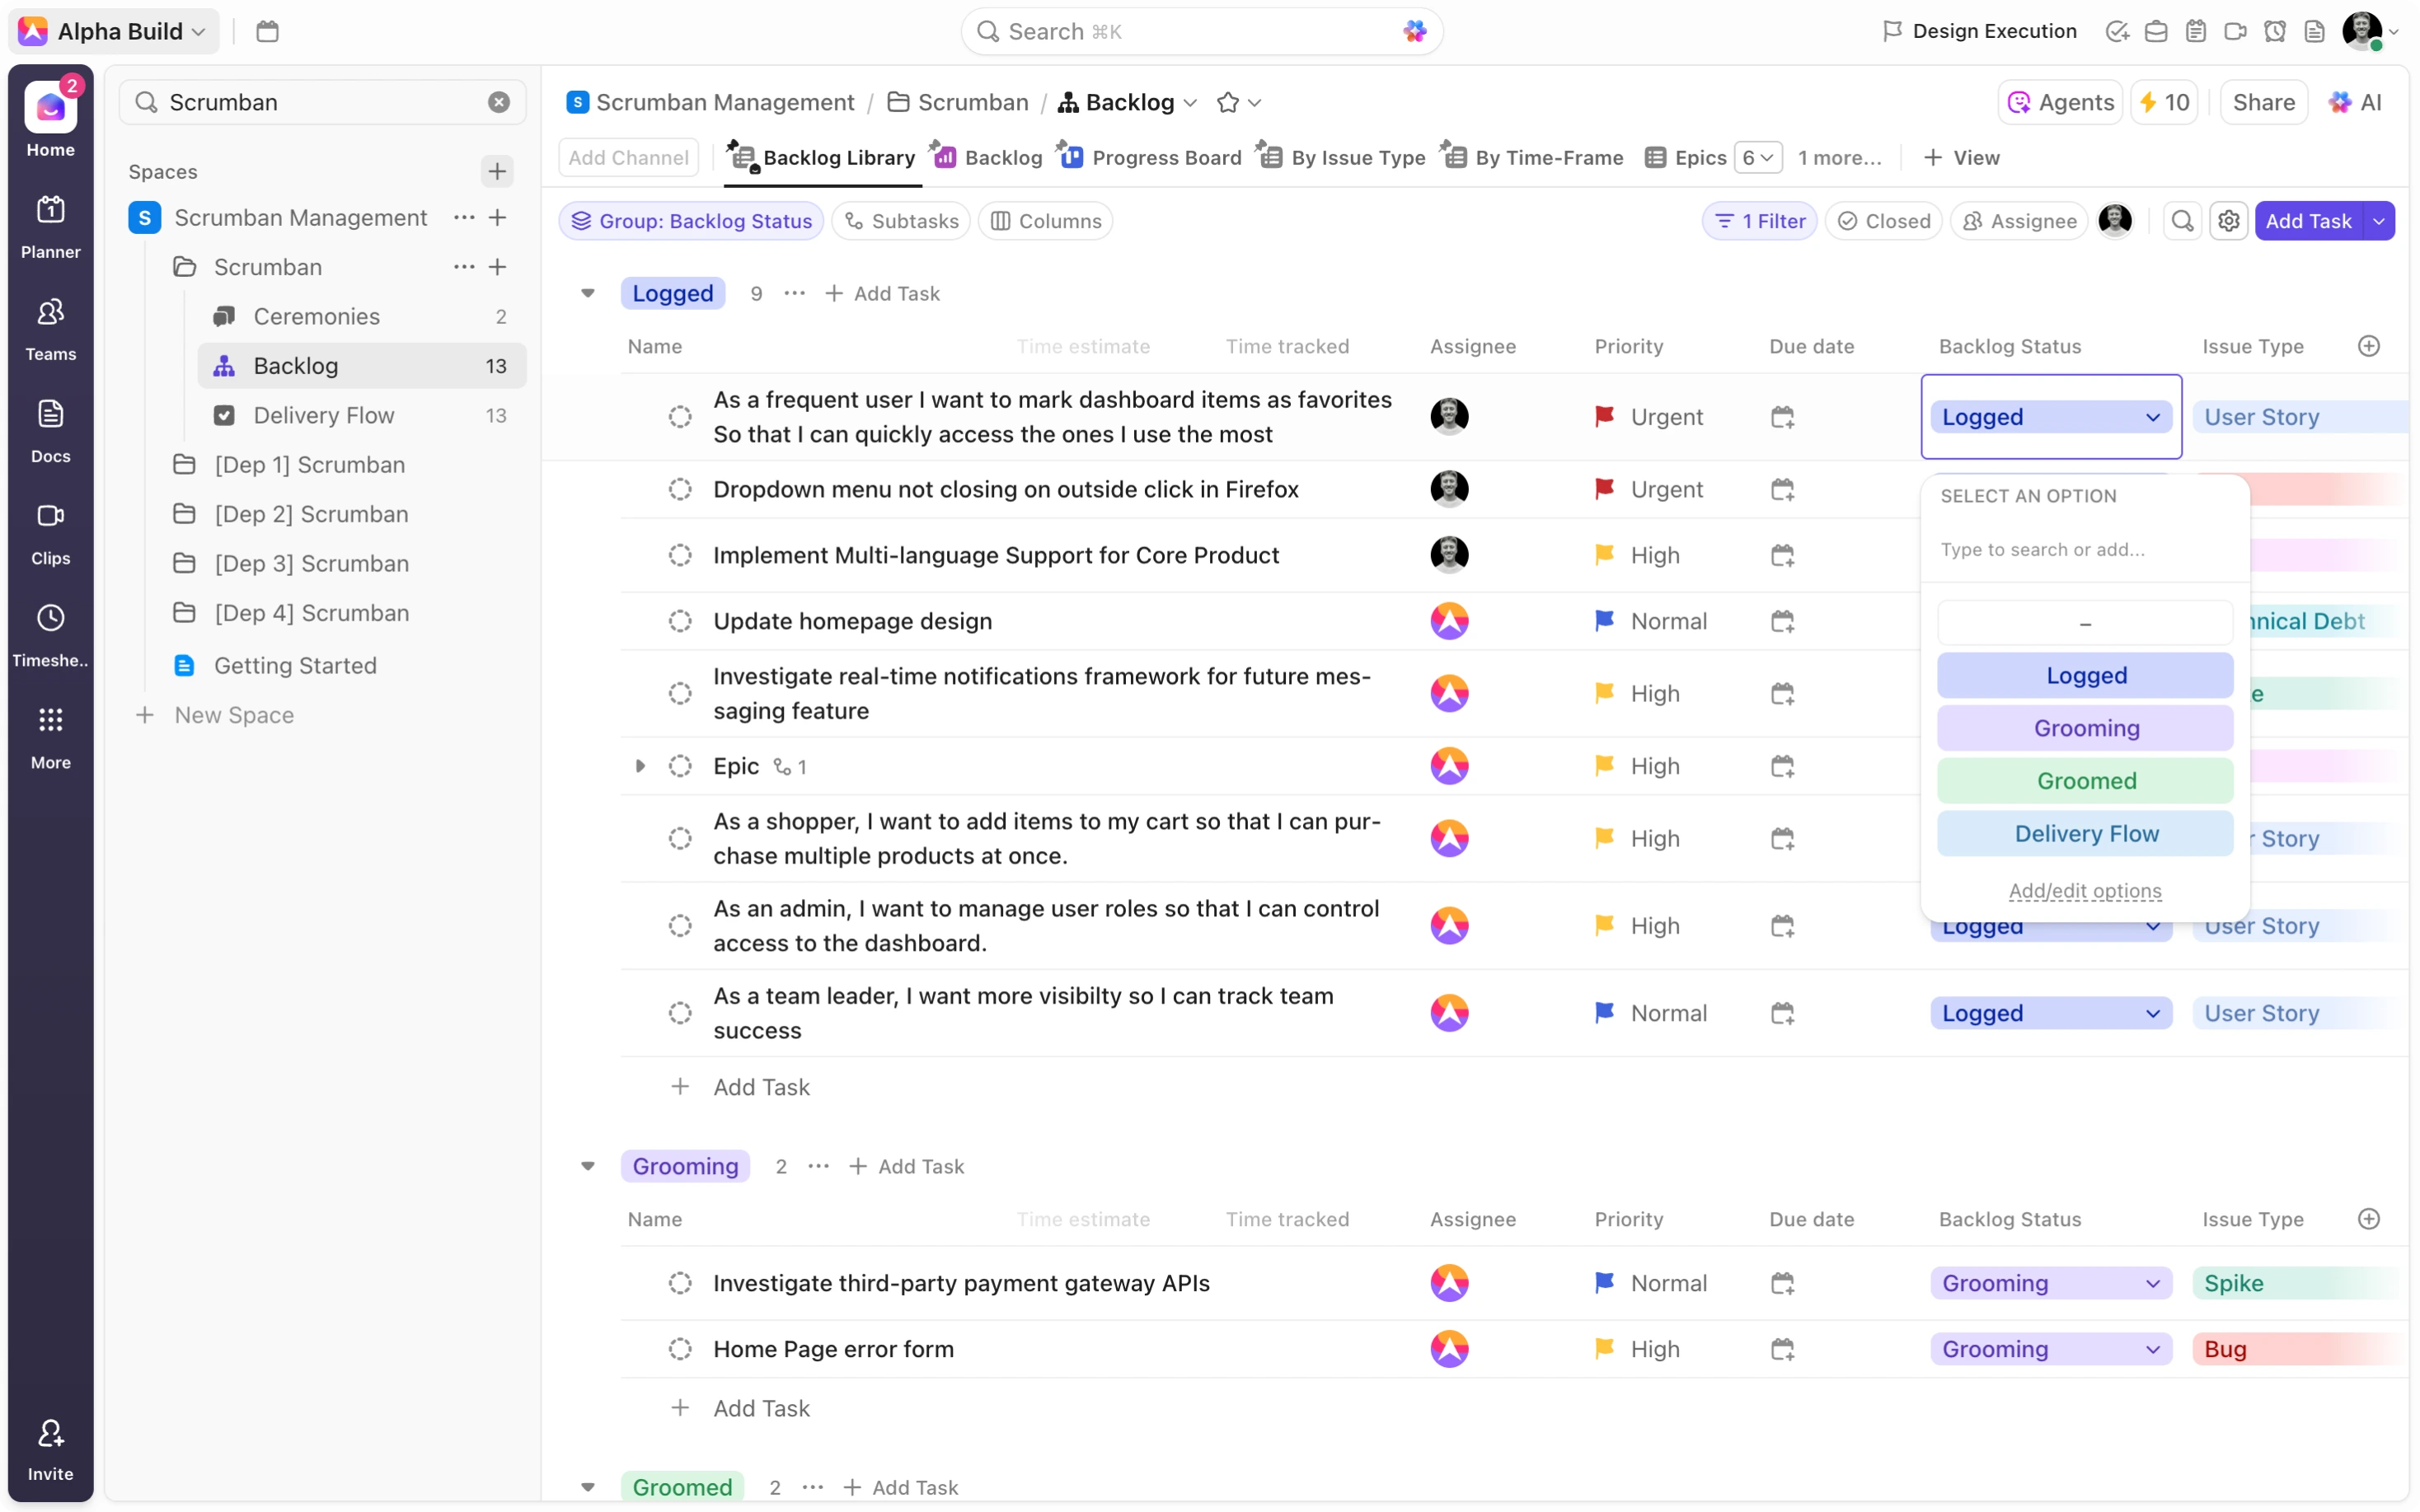
Task: Click the create task check-plus icon top right
Action: pyautogui.click(x=2117, y=31)
